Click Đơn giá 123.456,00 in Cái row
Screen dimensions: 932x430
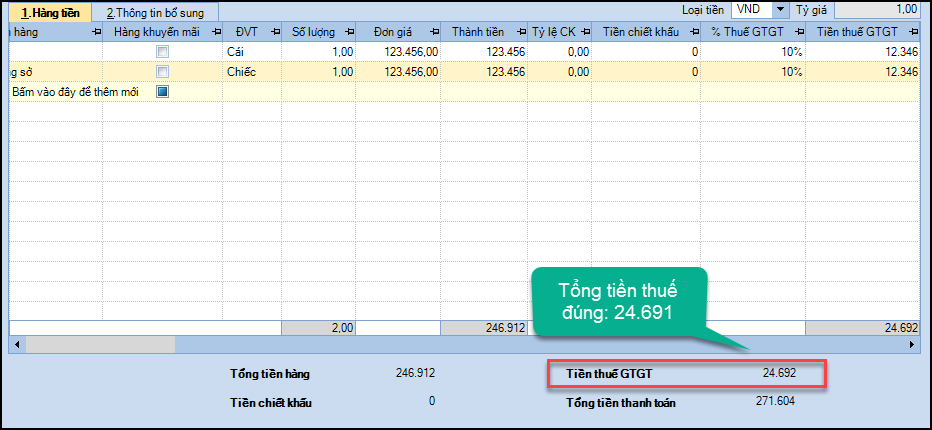click(398, 52)
